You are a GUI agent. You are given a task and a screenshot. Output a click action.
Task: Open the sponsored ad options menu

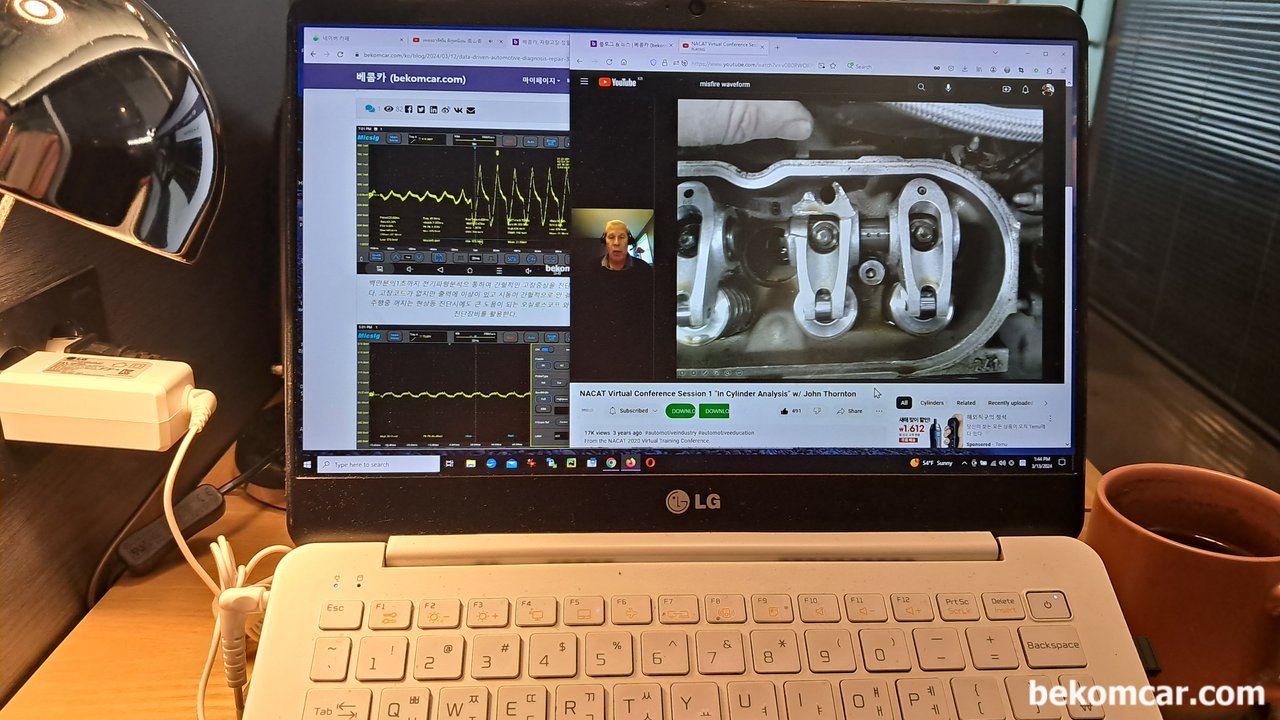pos(1050,419)
